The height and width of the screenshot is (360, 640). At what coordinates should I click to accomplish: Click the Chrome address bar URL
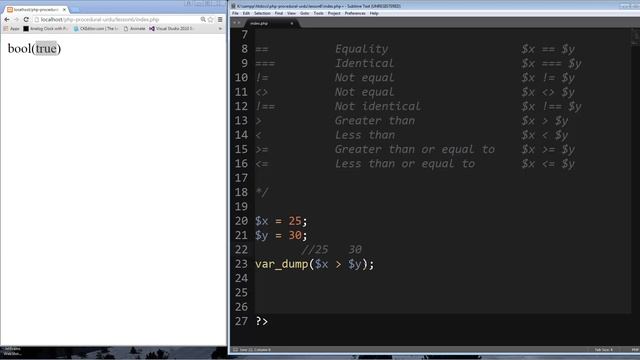(x=100, y=19)
